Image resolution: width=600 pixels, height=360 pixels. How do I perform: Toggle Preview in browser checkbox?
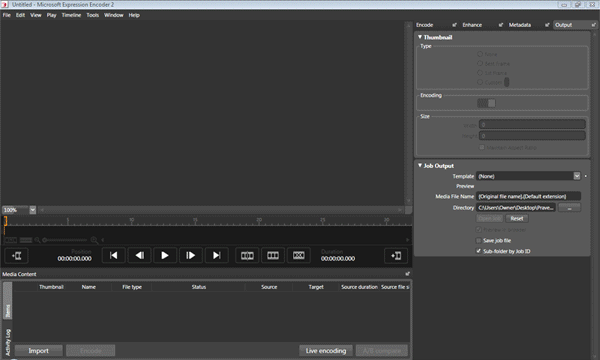click(478, 230)
